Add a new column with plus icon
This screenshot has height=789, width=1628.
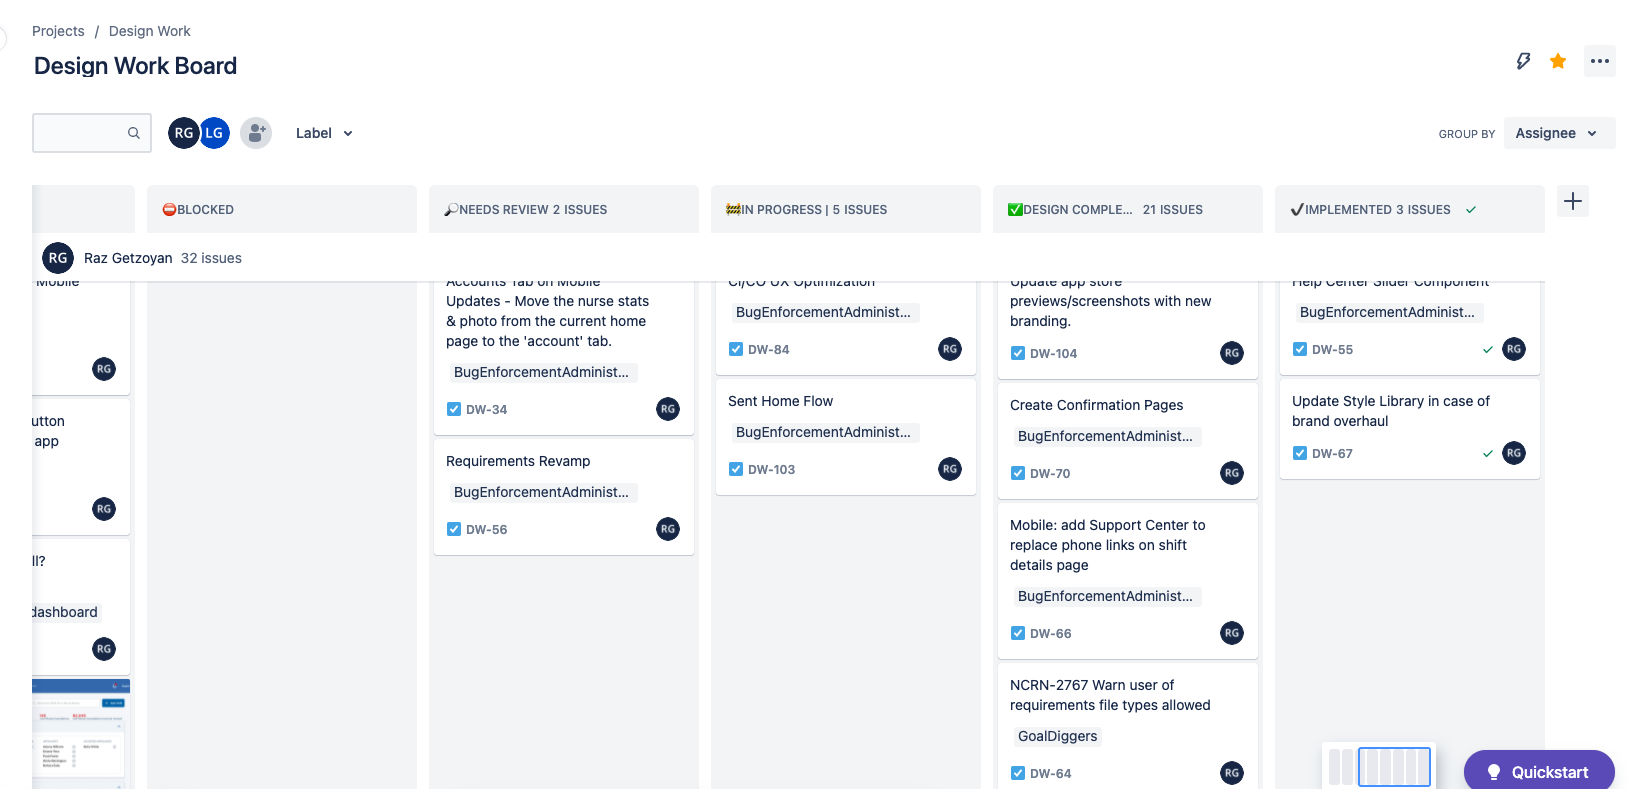(x=1573, y=201)
